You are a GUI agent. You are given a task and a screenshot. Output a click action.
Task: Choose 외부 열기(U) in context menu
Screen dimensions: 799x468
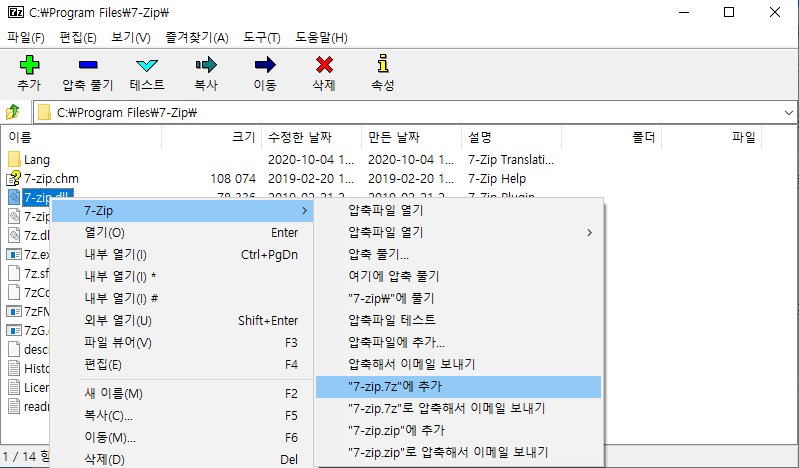coord(182,320)
